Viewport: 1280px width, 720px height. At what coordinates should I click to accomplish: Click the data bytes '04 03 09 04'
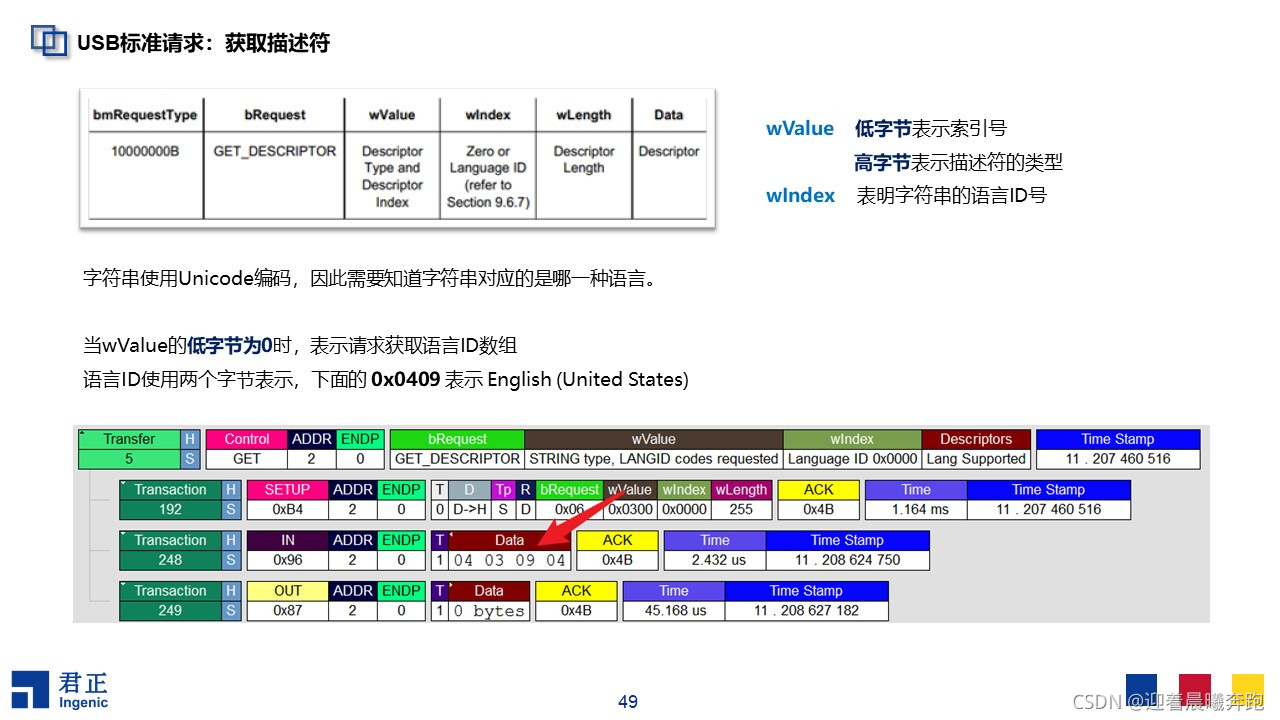point(510,560)
